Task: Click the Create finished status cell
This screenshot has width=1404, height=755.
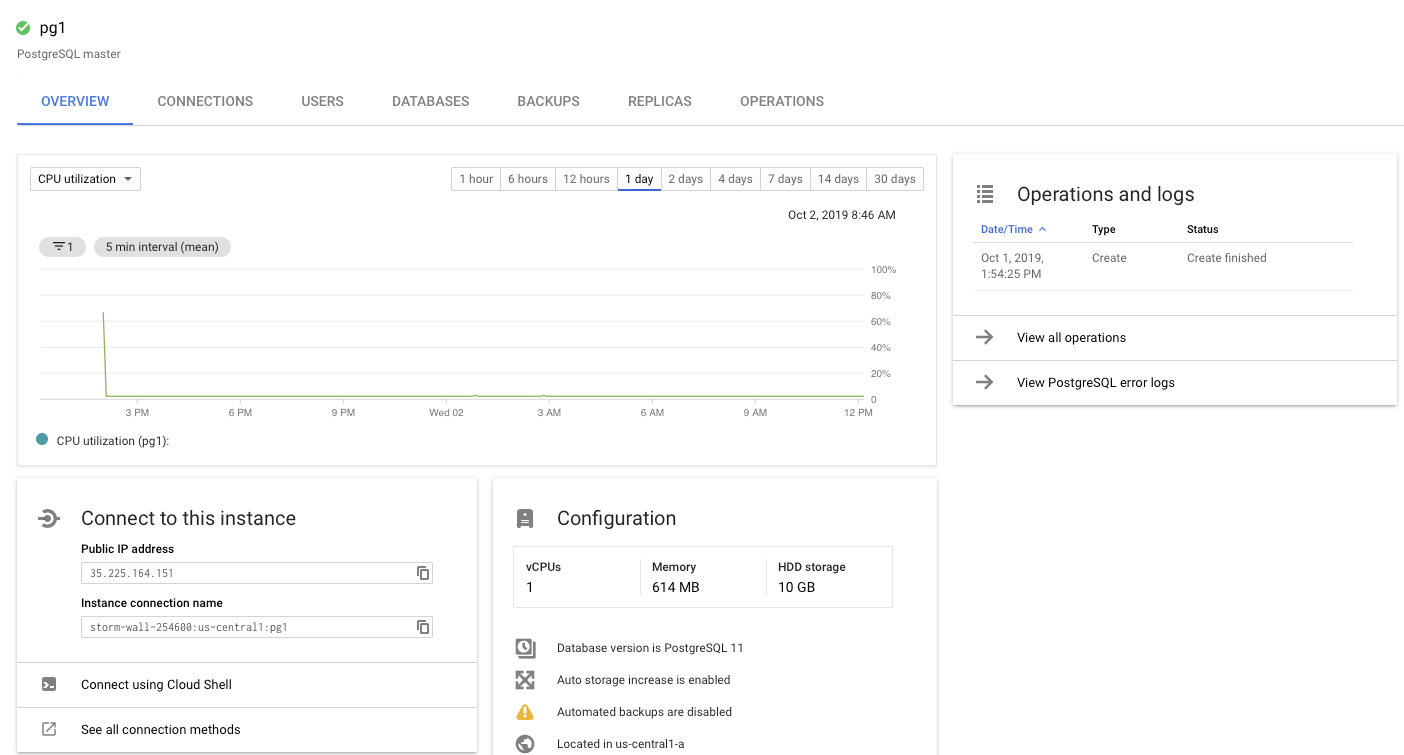Action: tap(1227, 258)
